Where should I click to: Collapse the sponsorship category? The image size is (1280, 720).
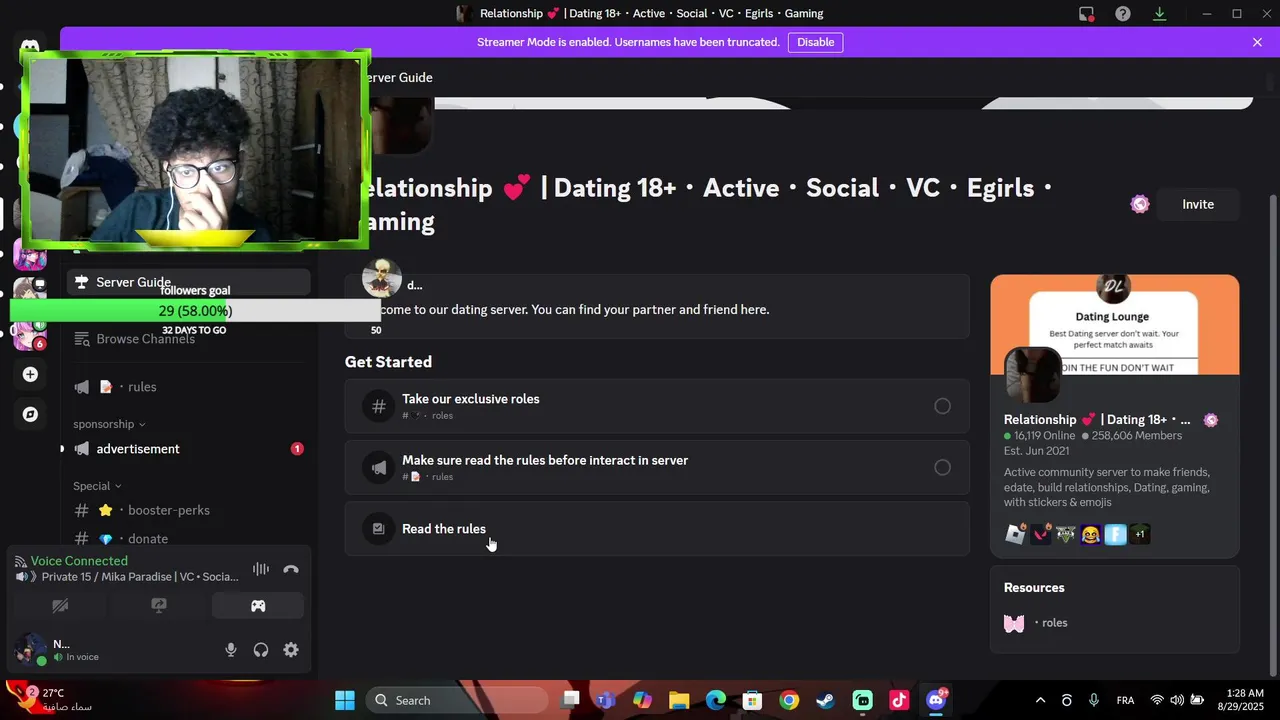point(109,424)
